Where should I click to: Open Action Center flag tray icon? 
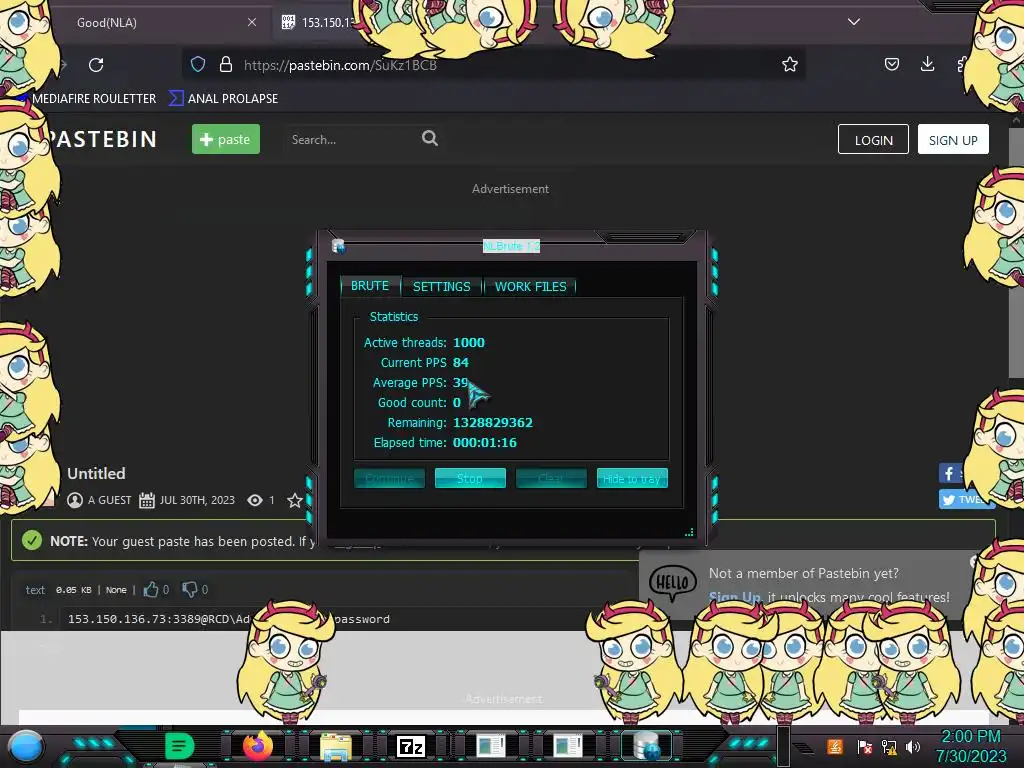(x=864, y=746)
